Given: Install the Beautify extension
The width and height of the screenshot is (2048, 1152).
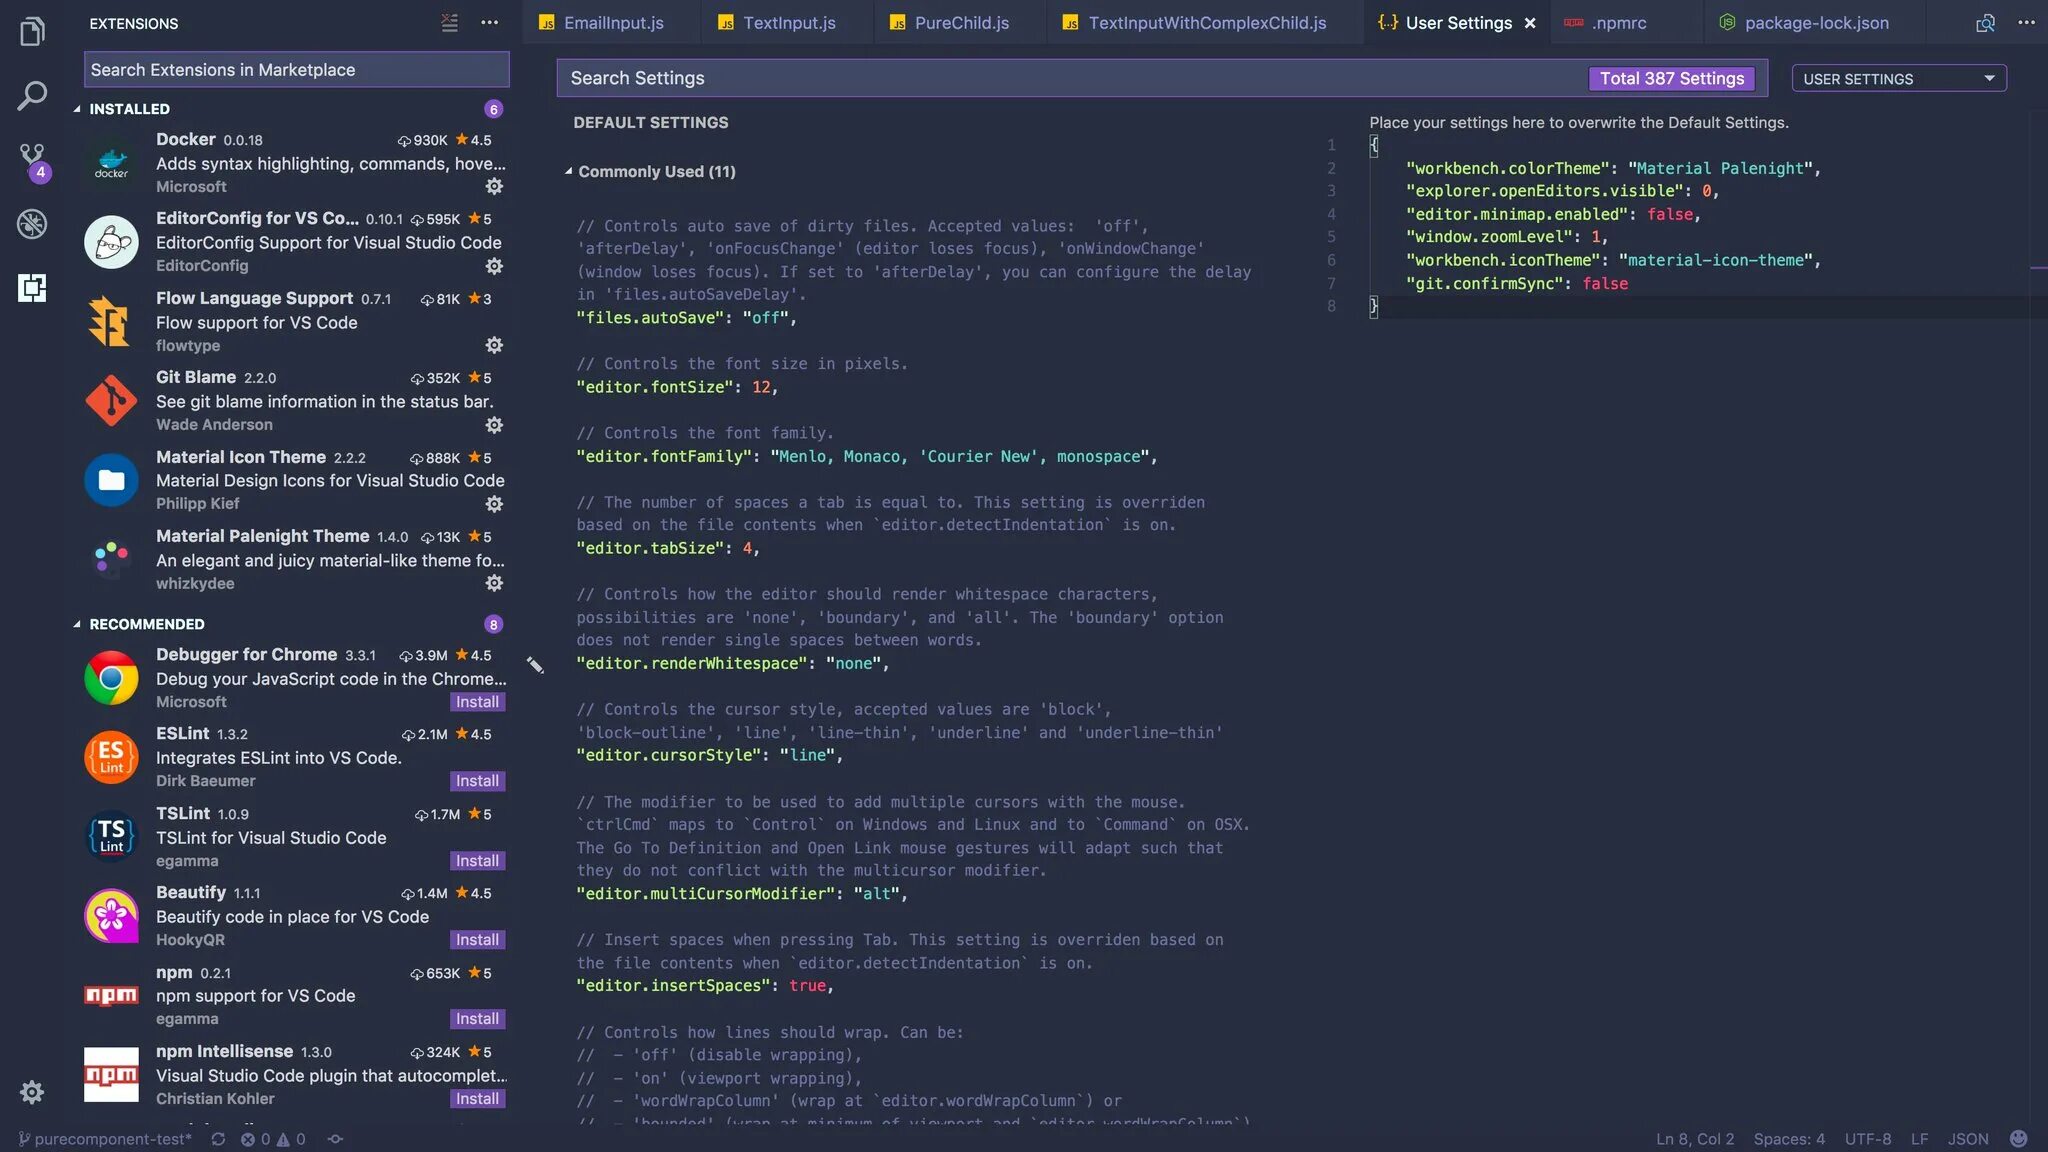Looking at the screenshot, I should (477, 940).
